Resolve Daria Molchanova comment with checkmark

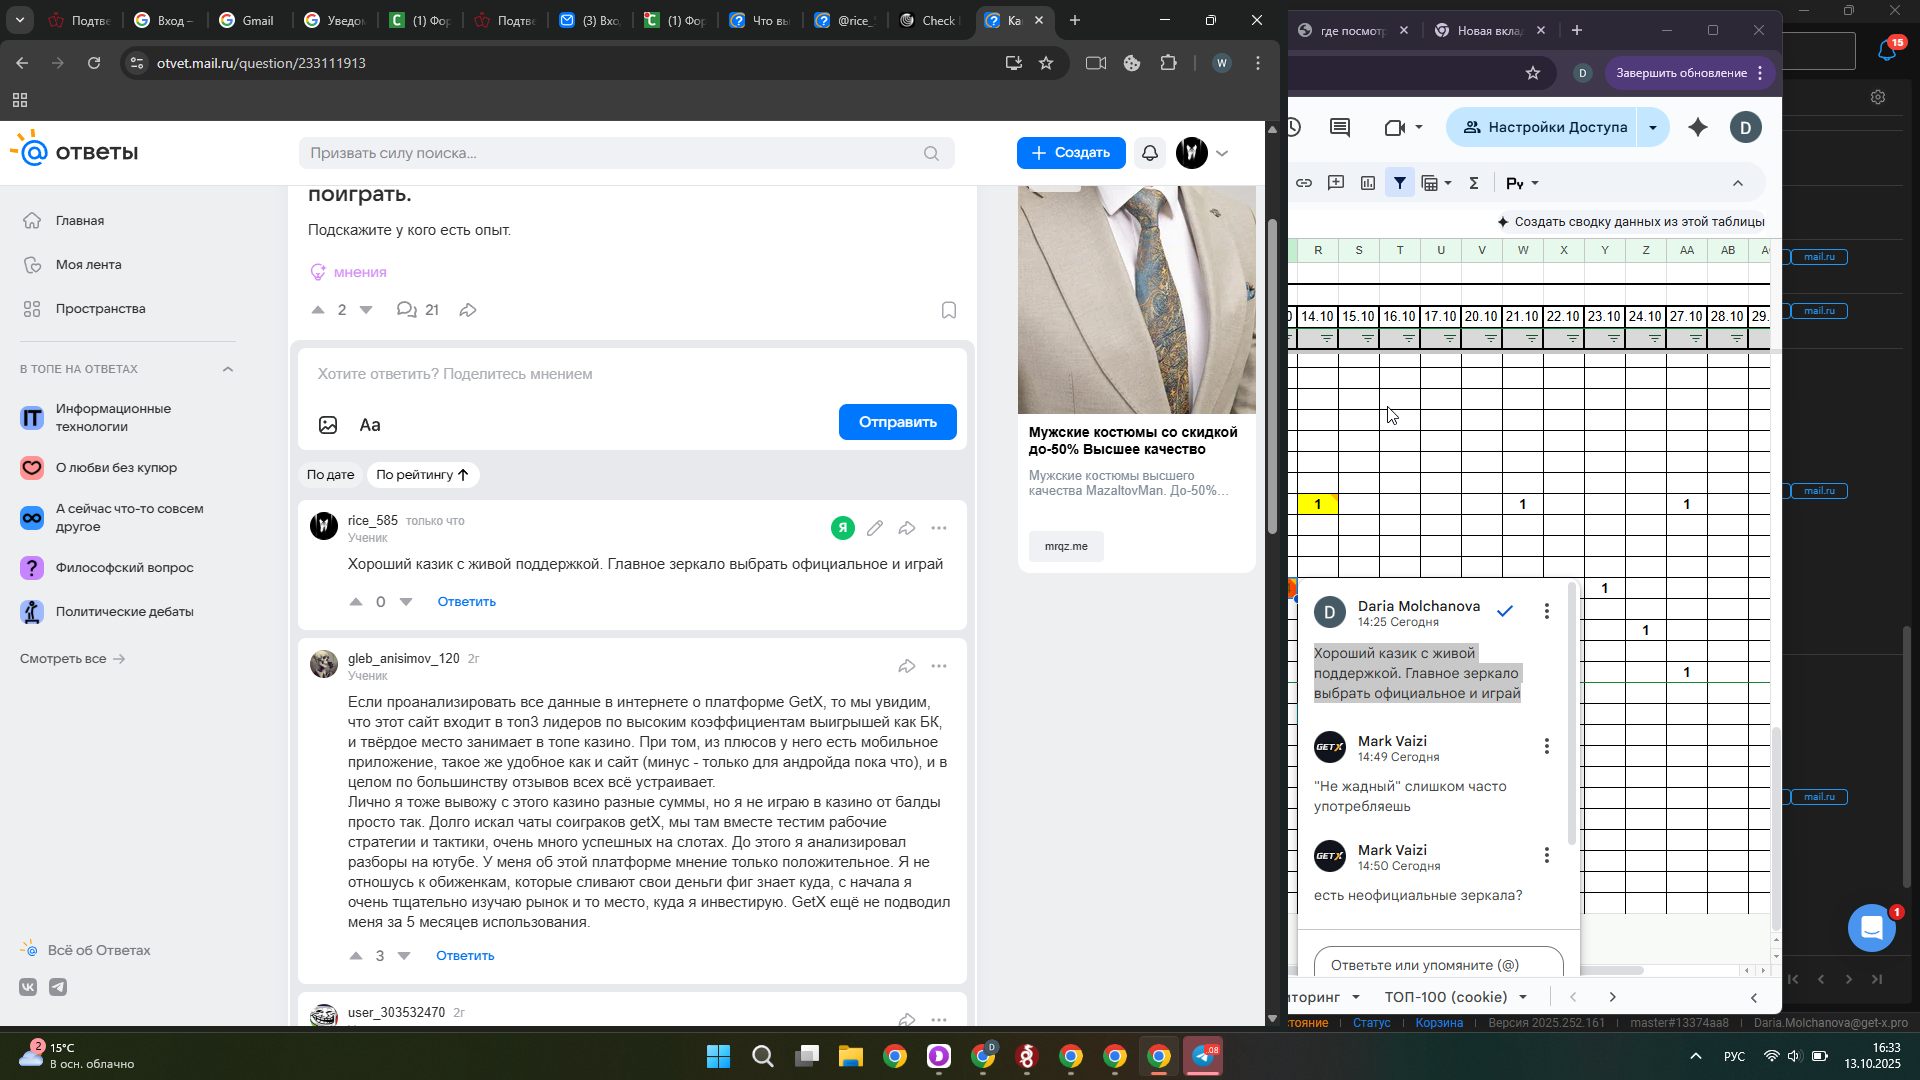tap(1505, 611)
